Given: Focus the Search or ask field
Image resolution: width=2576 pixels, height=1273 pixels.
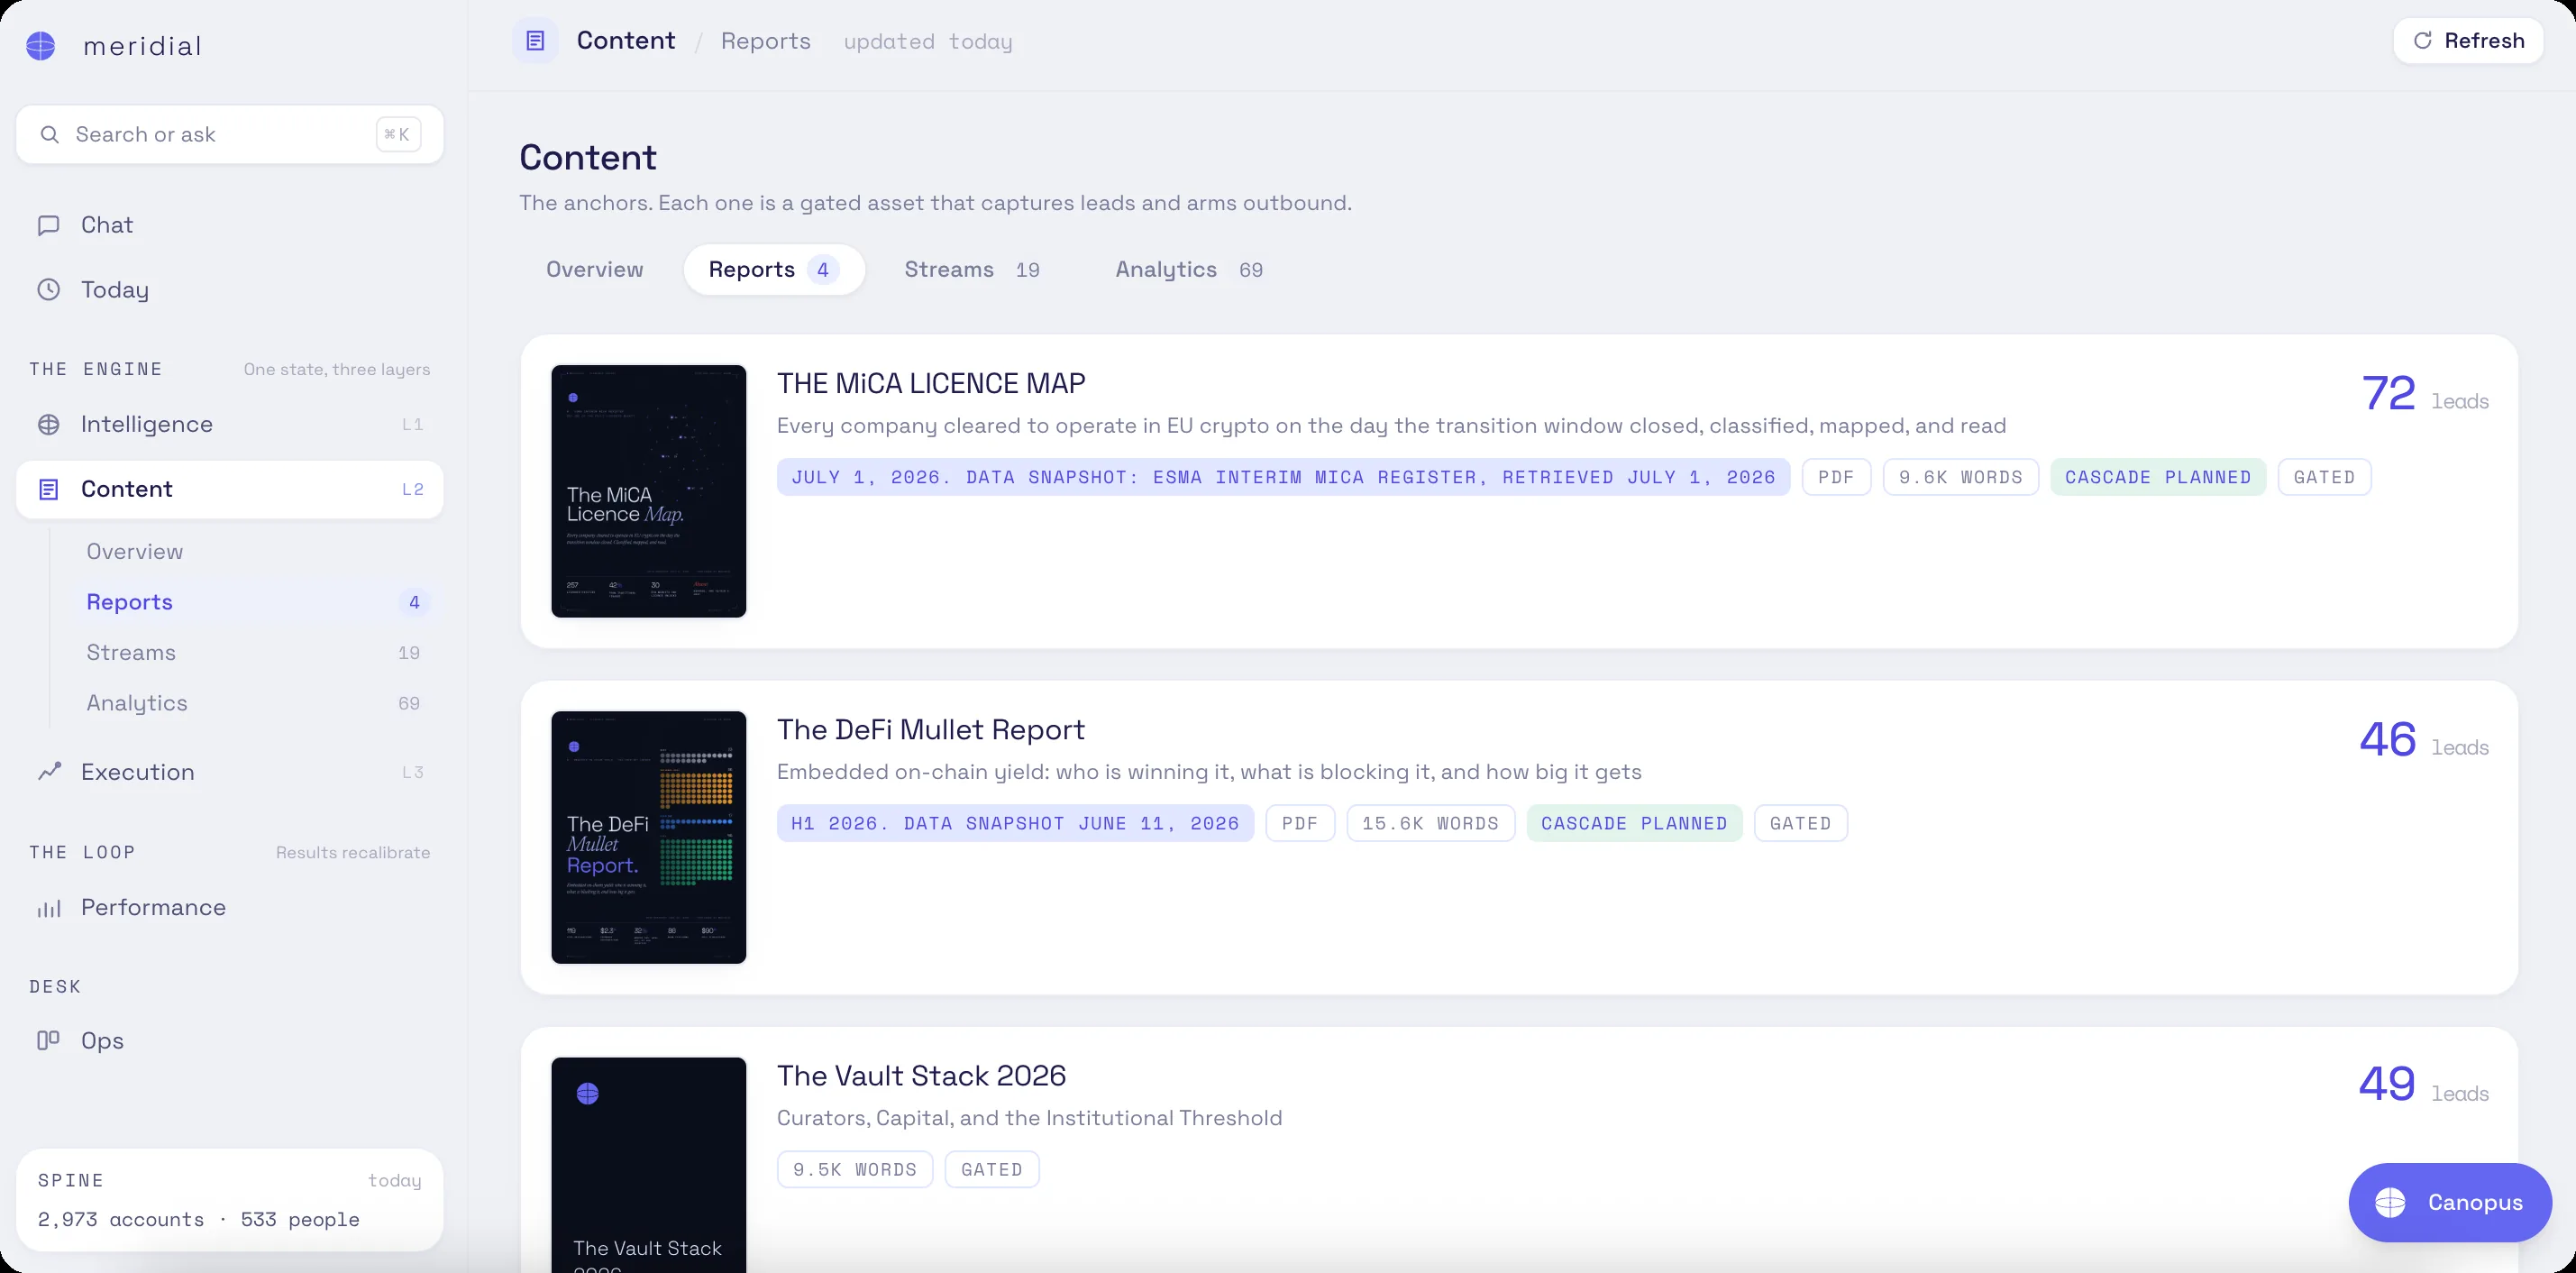Looking at the screenshot, I should point(230,134).
